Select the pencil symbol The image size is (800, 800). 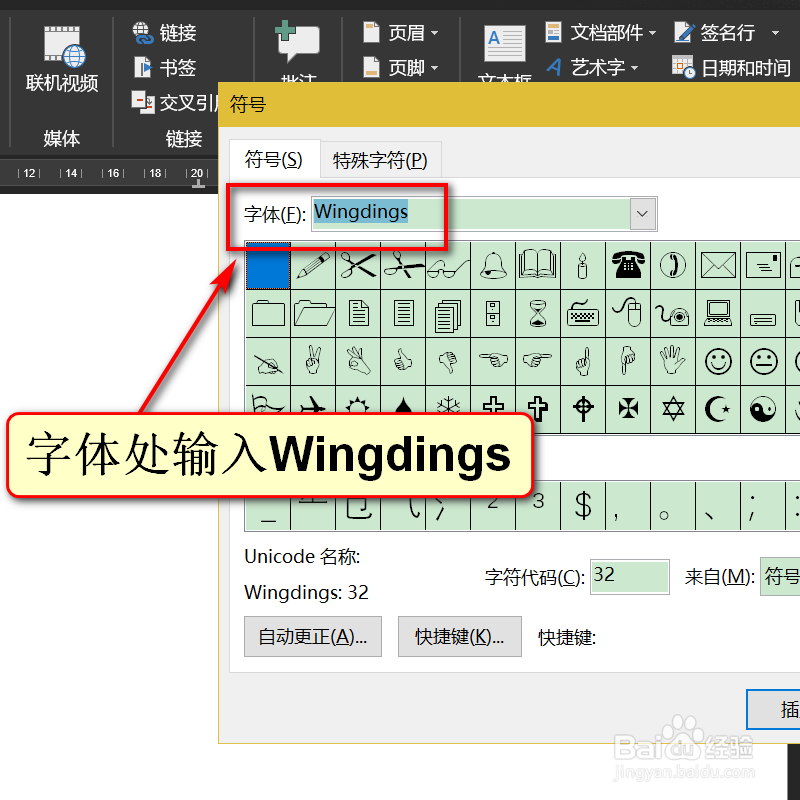(x=313, y=266)
